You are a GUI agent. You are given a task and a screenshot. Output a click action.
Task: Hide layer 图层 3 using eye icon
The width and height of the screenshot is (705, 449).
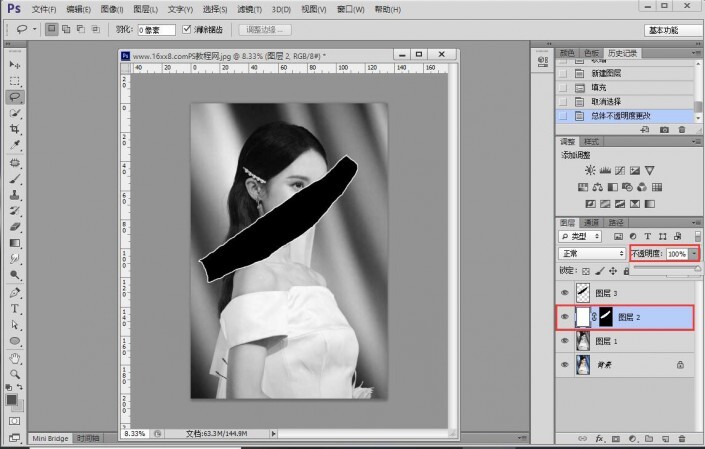(566, 294)
